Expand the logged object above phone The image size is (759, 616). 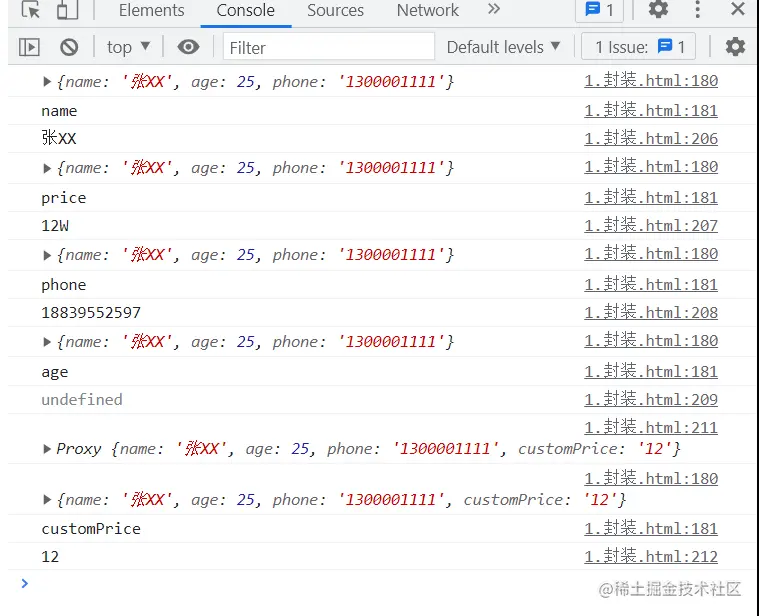47,255
